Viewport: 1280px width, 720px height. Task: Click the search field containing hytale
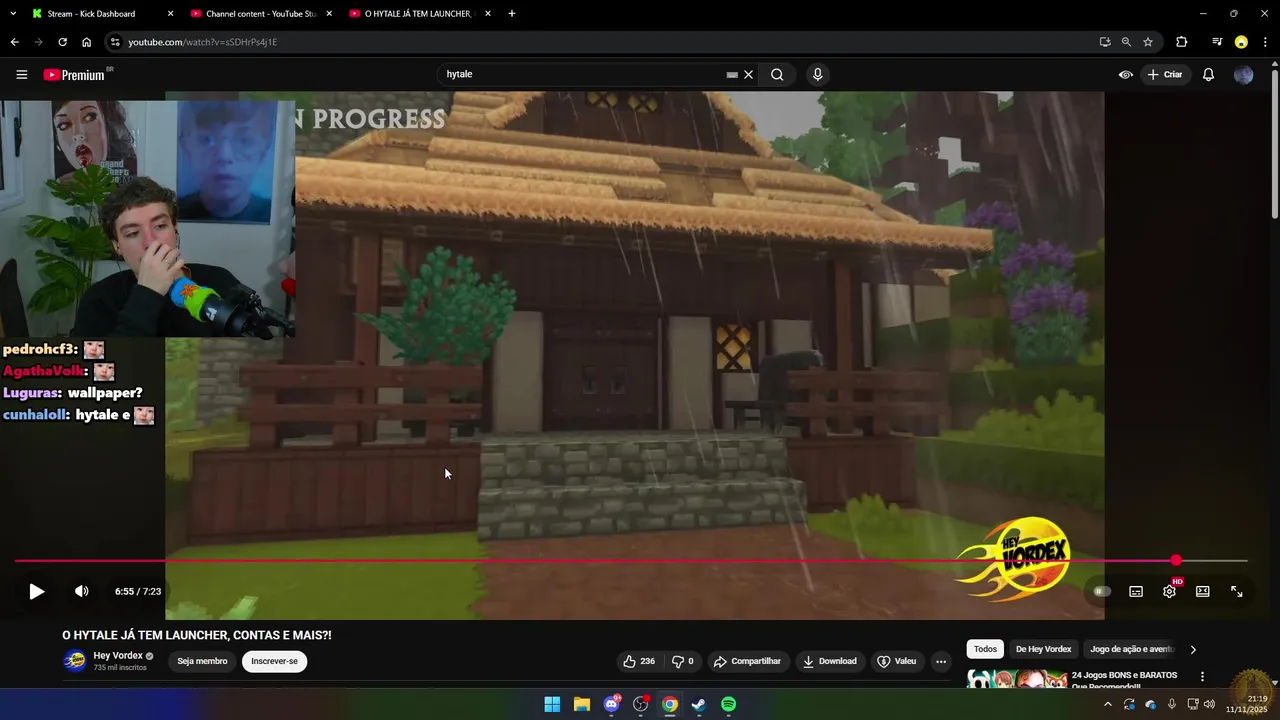click(585, 74)
